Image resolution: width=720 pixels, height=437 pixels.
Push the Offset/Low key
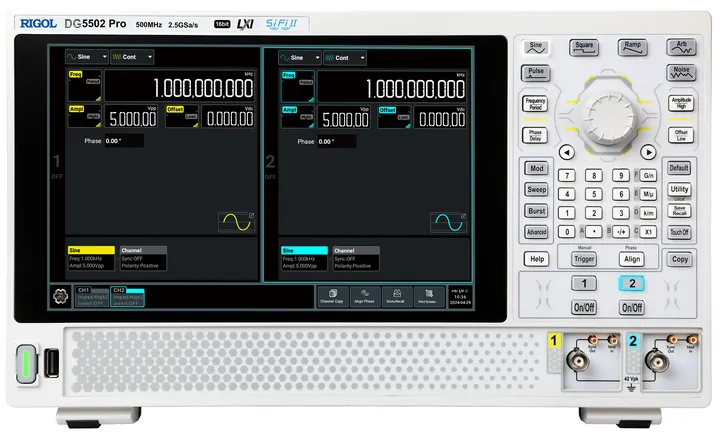[681, 135]
